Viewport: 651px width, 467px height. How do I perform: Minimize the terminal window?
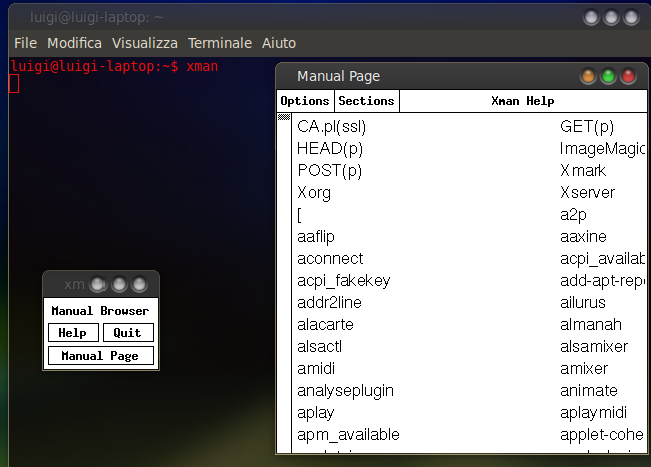click(591, 17)
